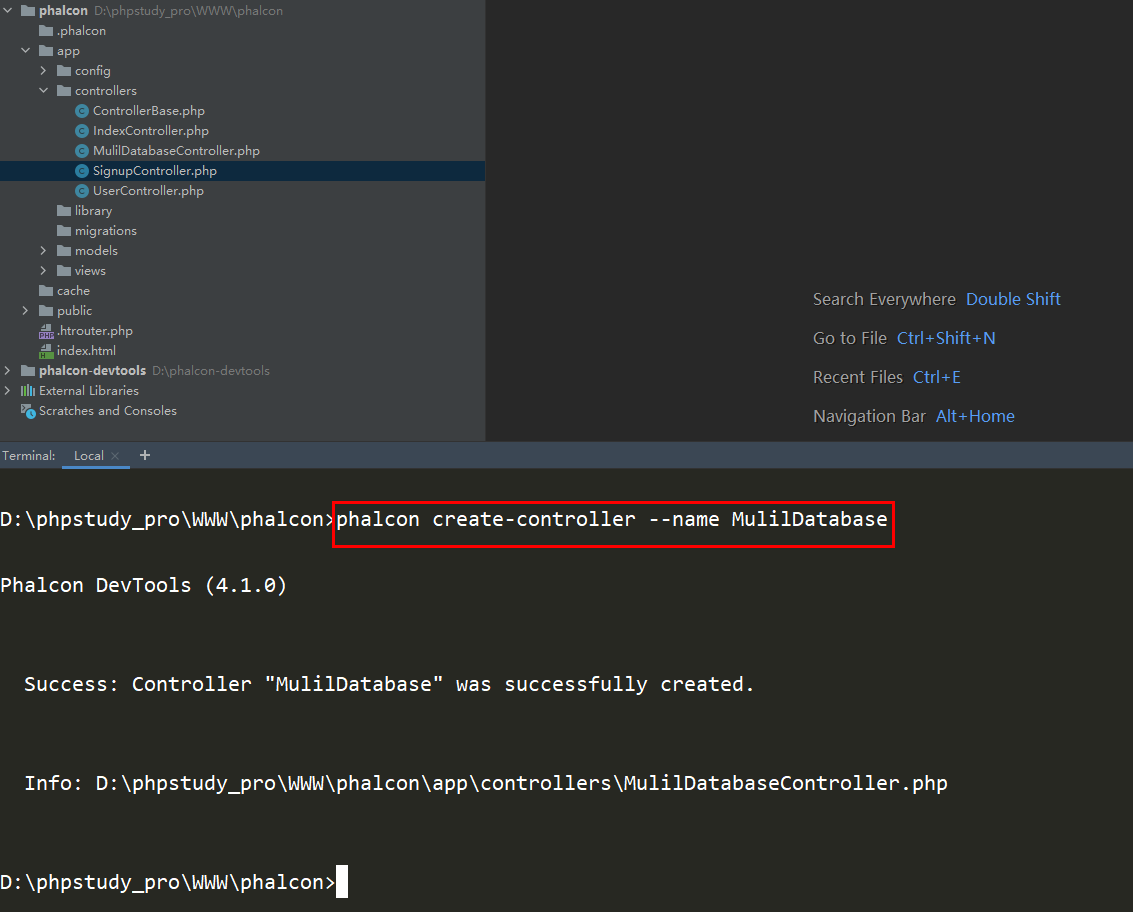The width and height of the screenshot is (1133, 912).
Task: Click the app folder icon
Action: tap(46, 51)
